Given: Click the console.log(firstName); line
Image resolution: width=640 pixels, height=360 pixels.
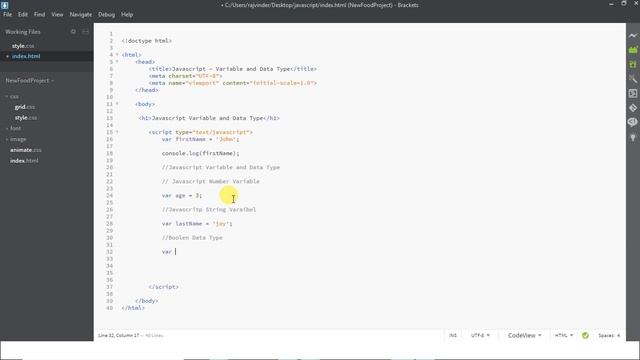Looking at the screenshot, I should (x=200, y=153).
